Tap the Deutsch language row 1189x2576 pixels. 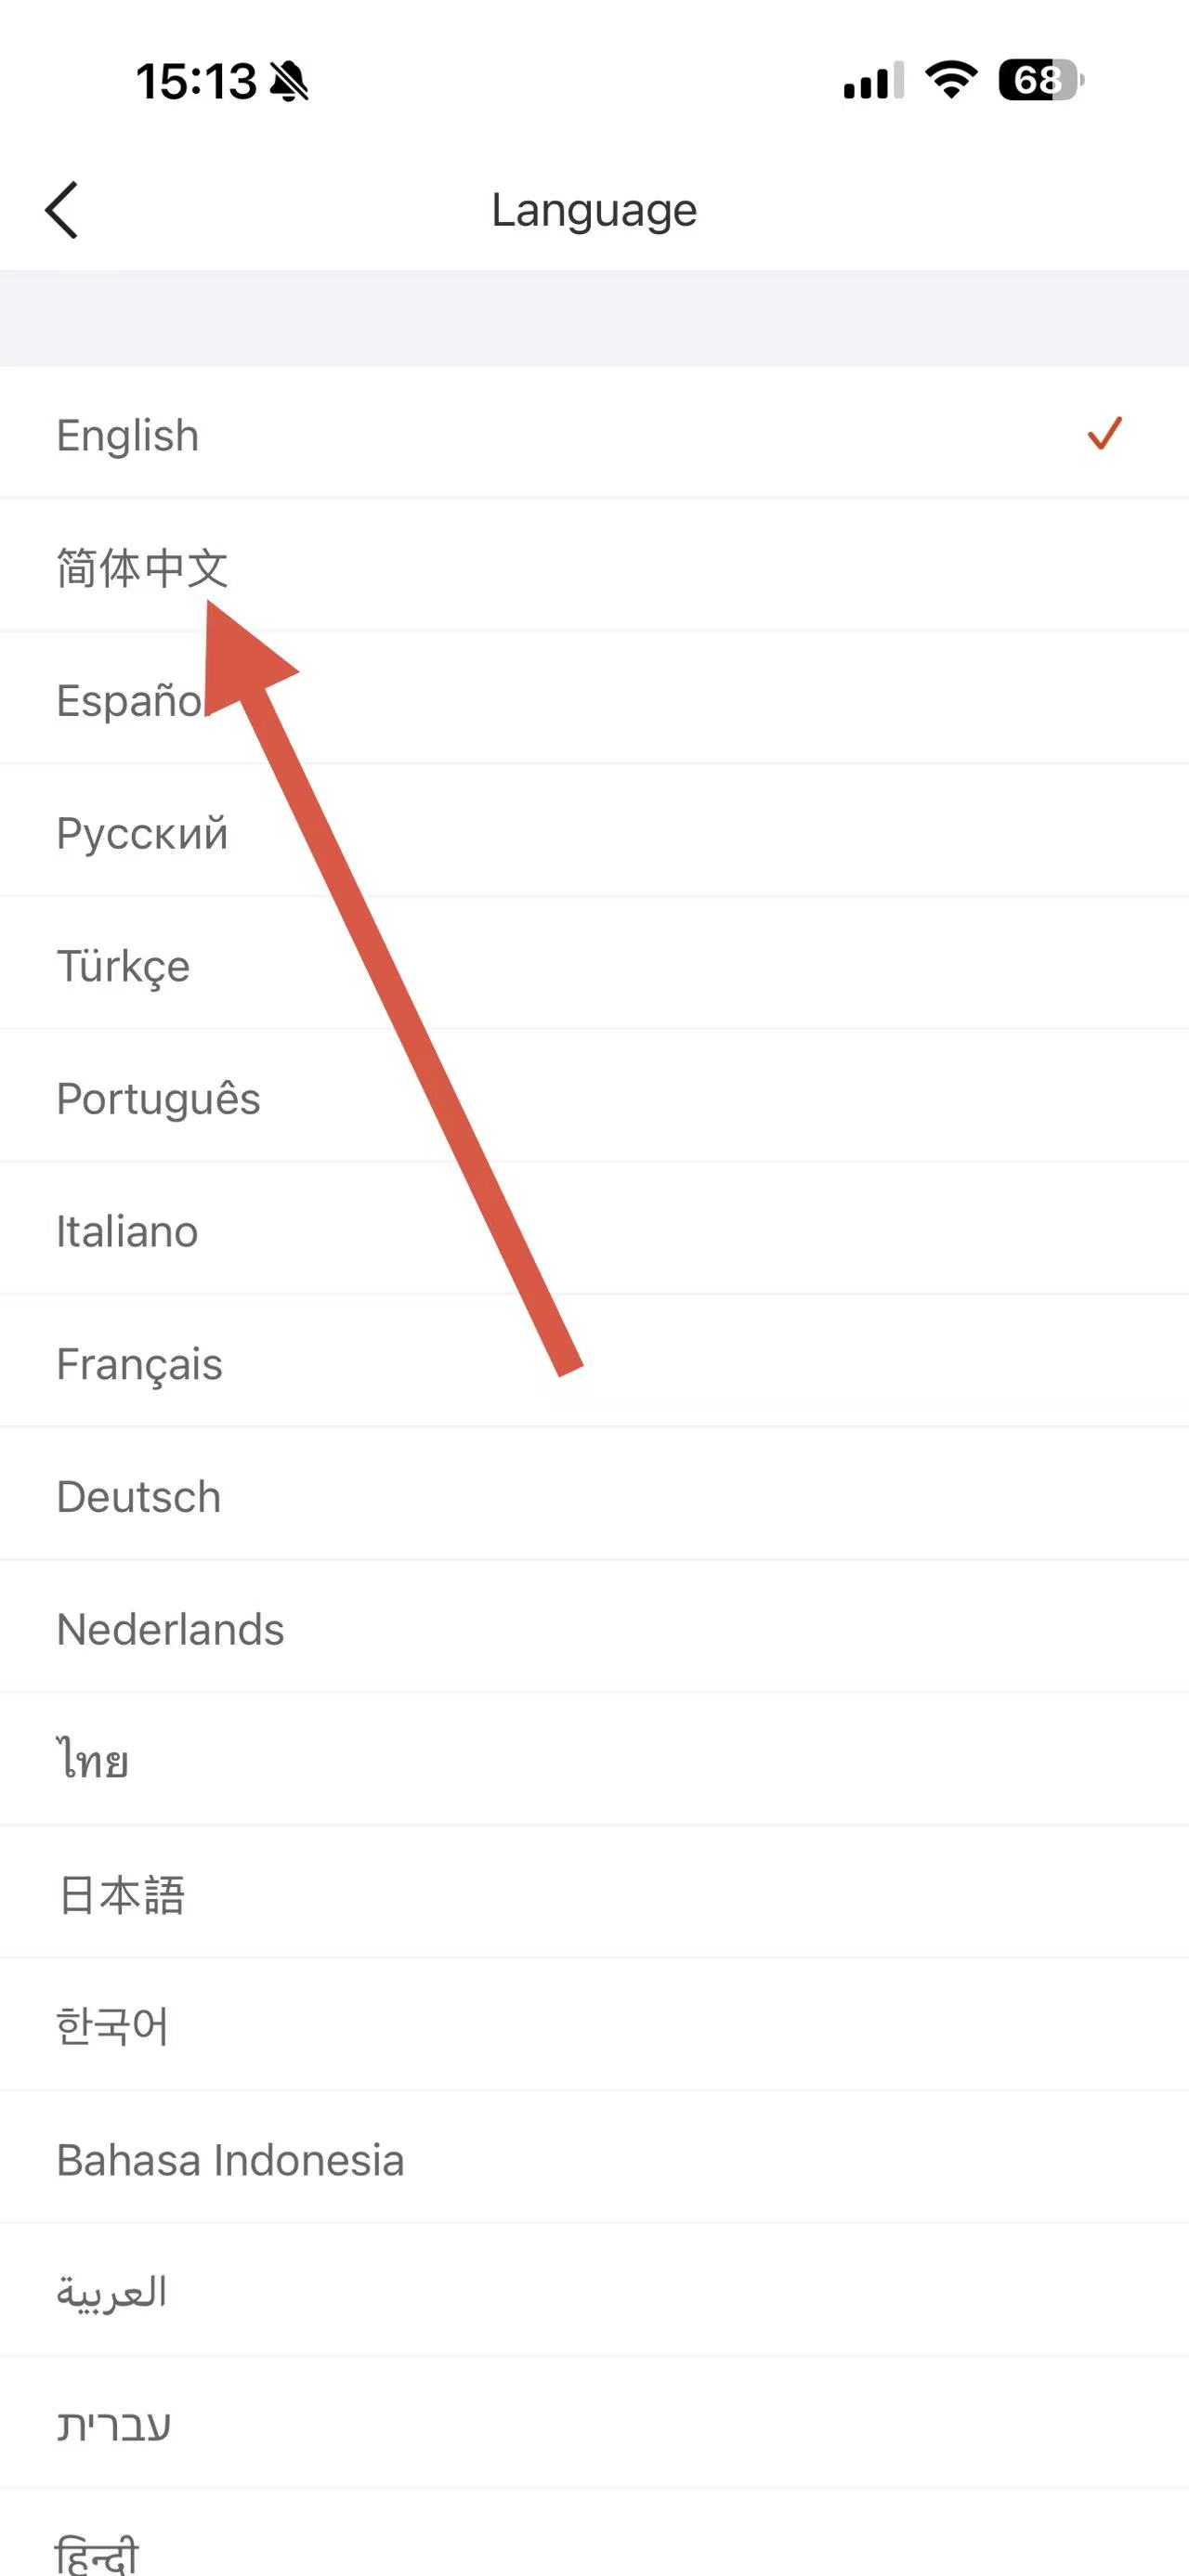point(139,1497)
